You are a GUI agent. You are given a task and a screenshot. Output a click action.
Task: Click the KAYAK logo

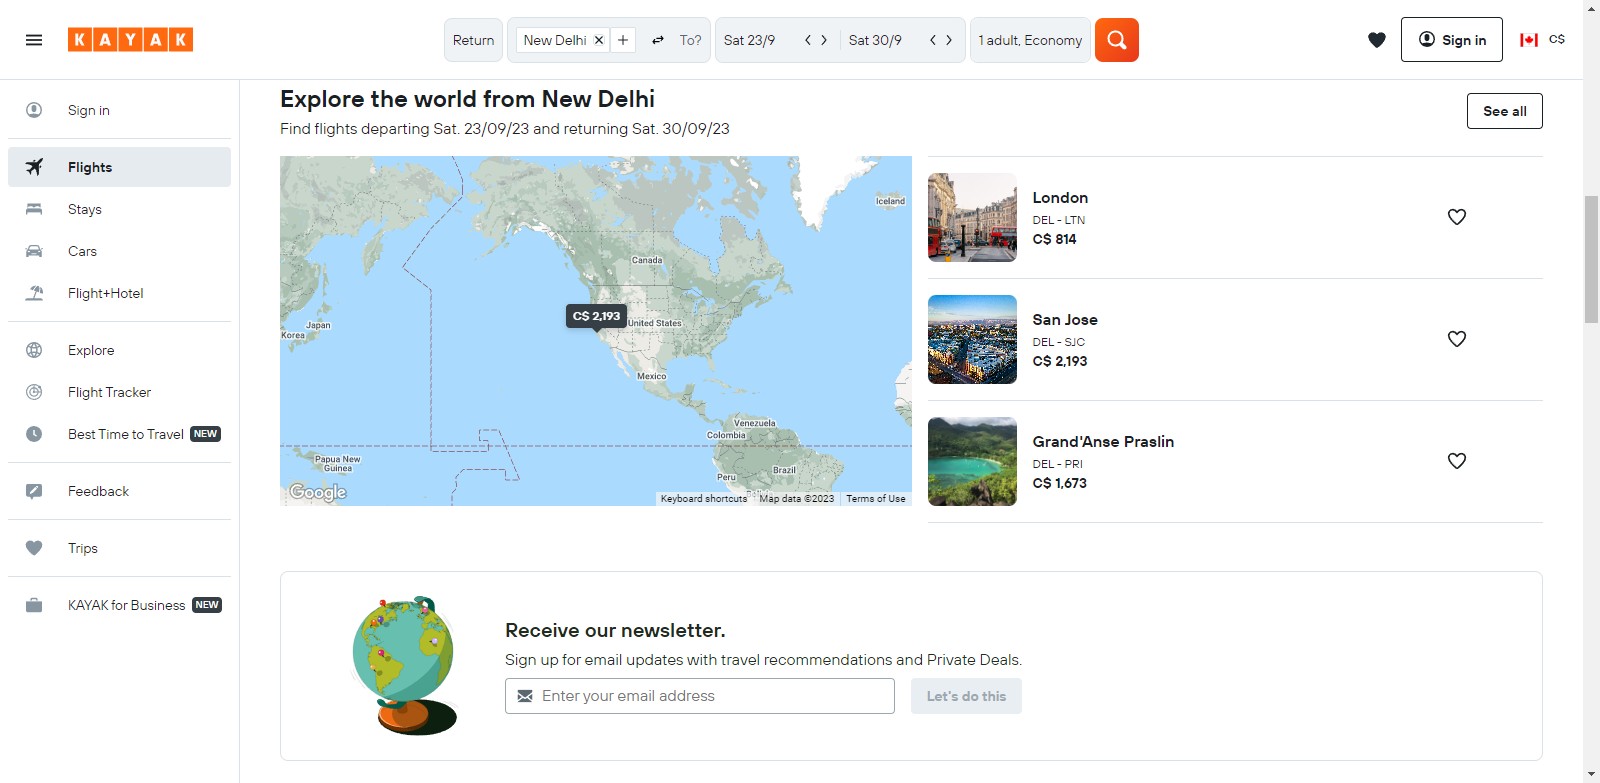[x=130, y=40]
